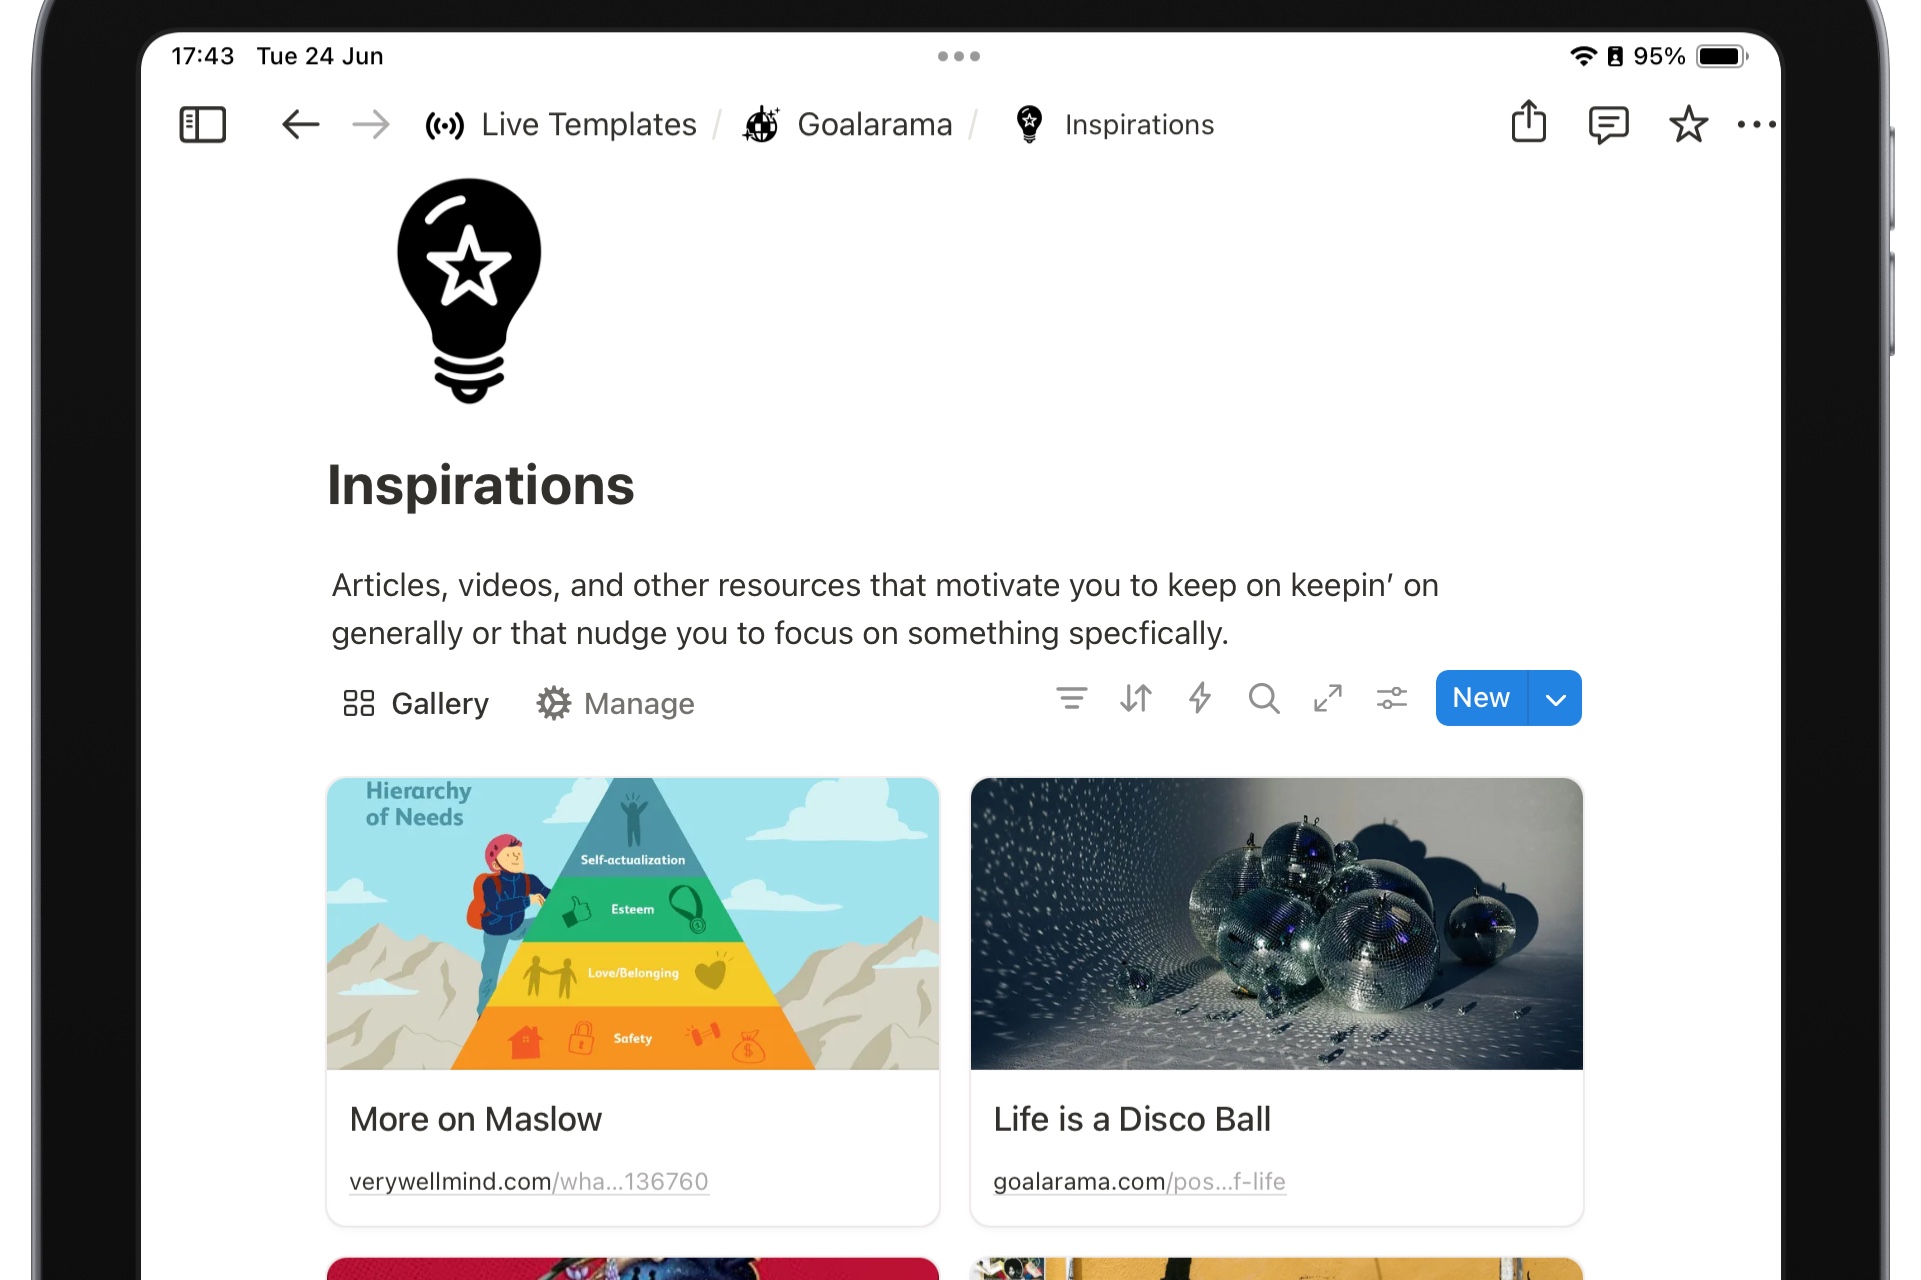Open the filter icon in database toolbar
The height and width of the screenshot is (1280, 1921).
1071,698
